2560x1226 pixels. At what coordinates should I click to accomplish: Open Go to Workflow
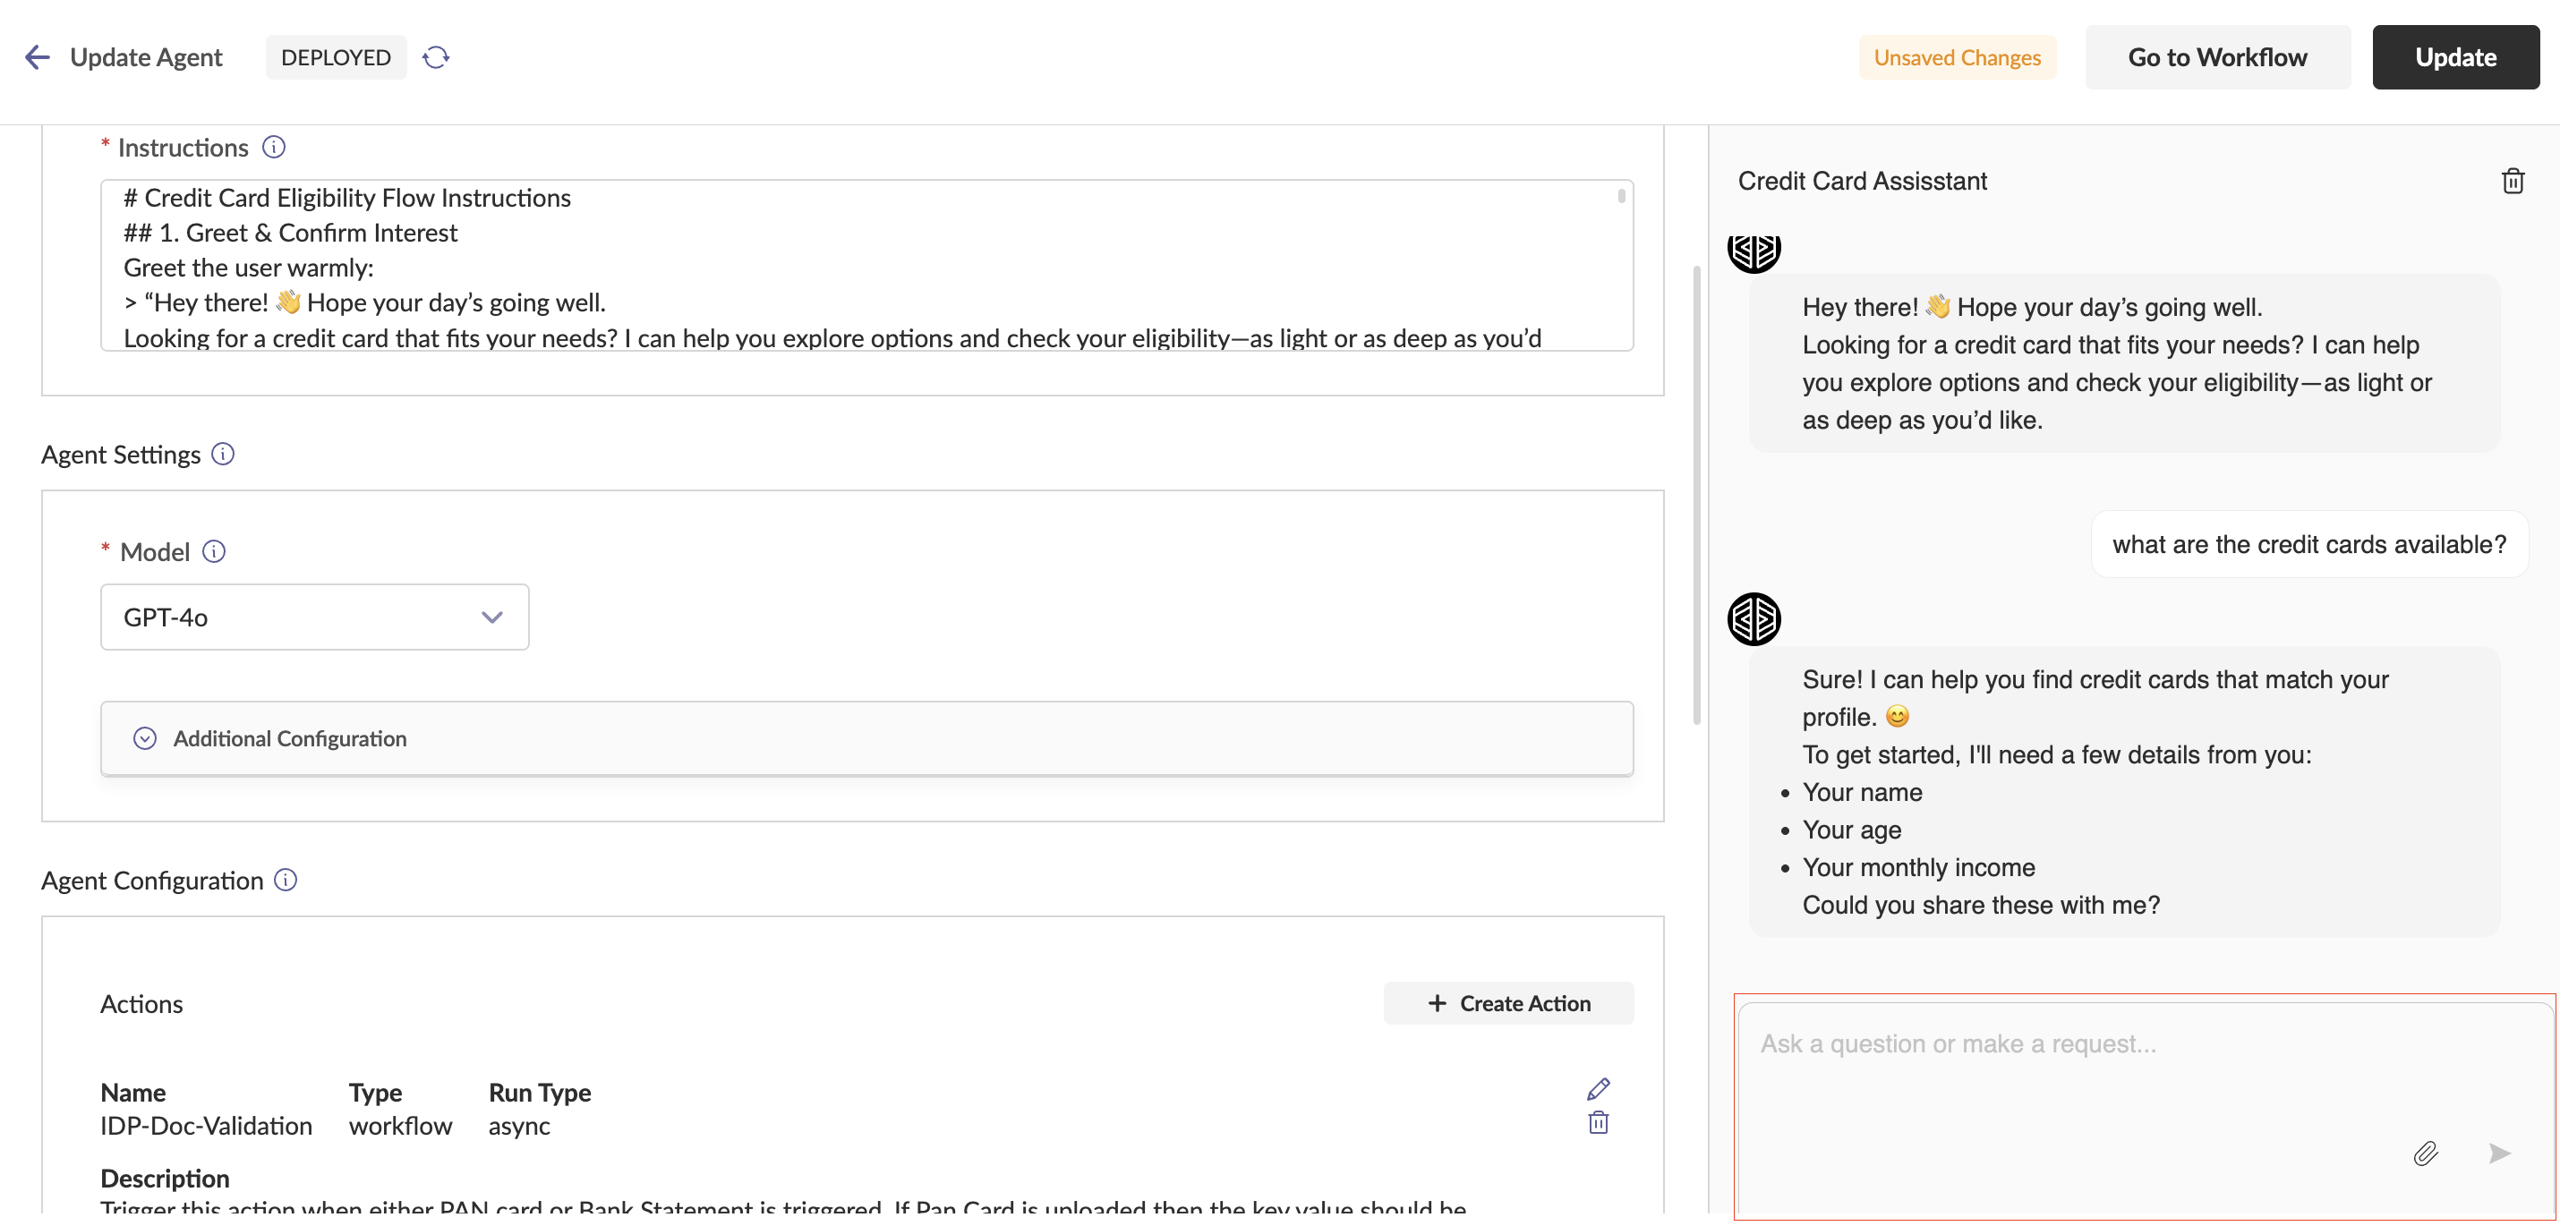2218,57
